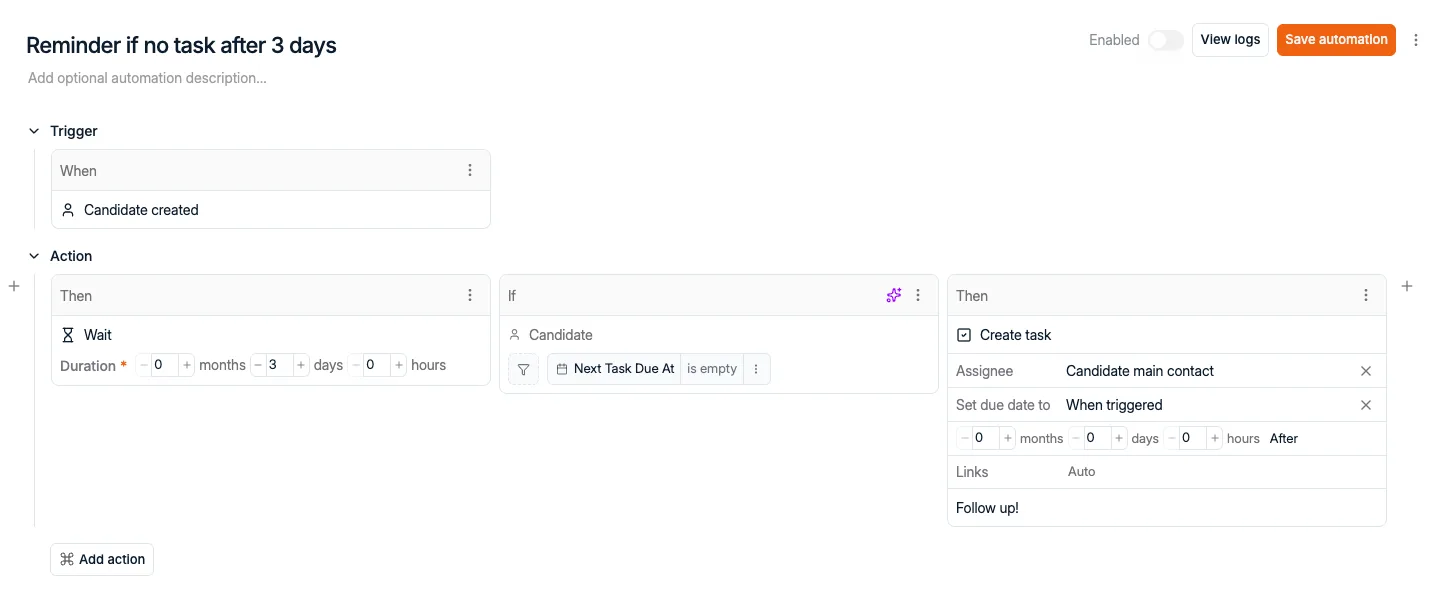Open the Create task block's three-dot menu
The image size is (1449, 609).
point(1366,295)
